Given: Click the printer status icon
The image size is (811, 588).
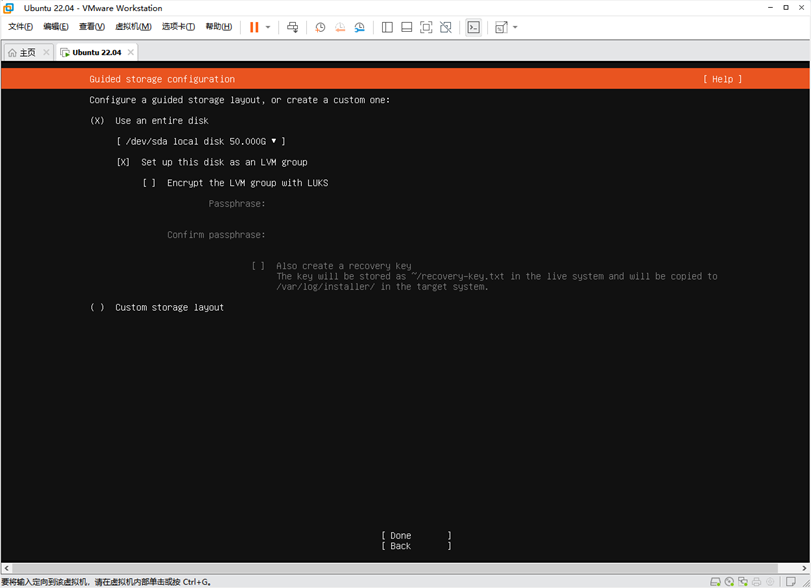Looking at the screenshot, I should (756, 582).
